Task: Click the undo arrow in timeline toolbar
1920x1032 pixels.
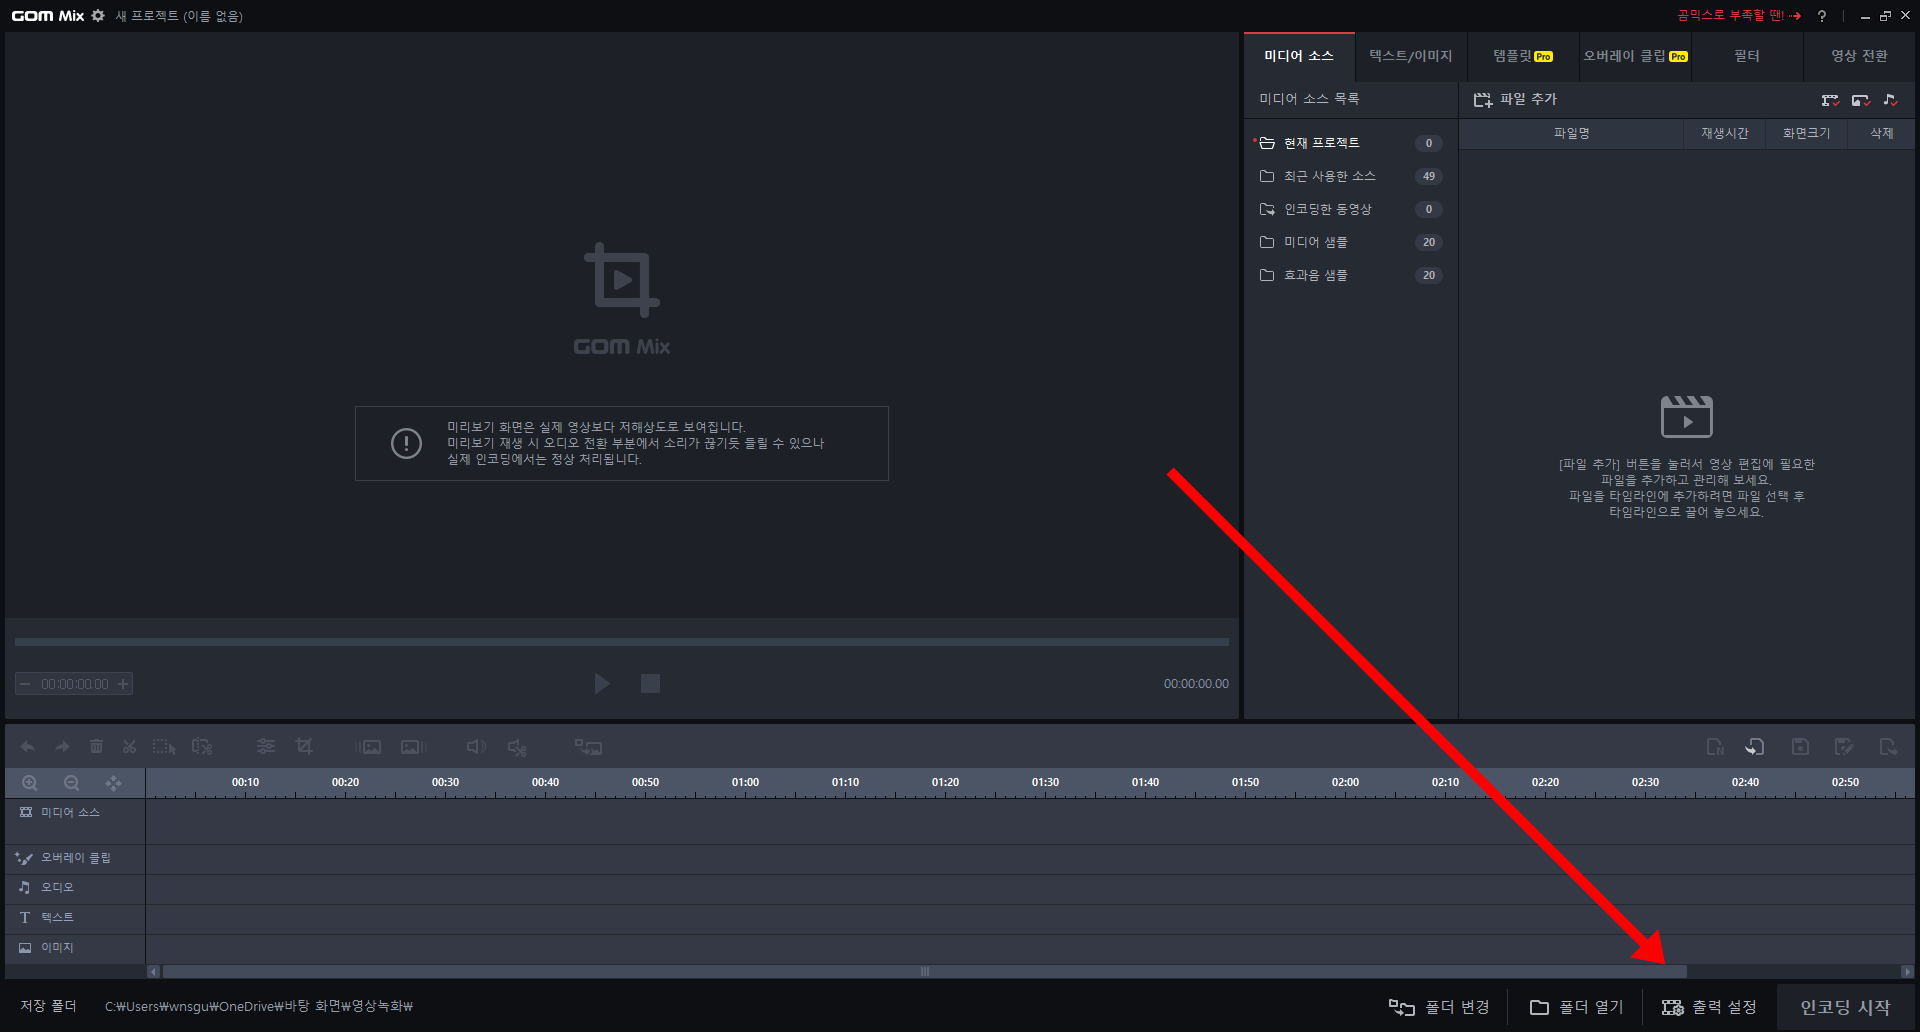Action: 28,747
